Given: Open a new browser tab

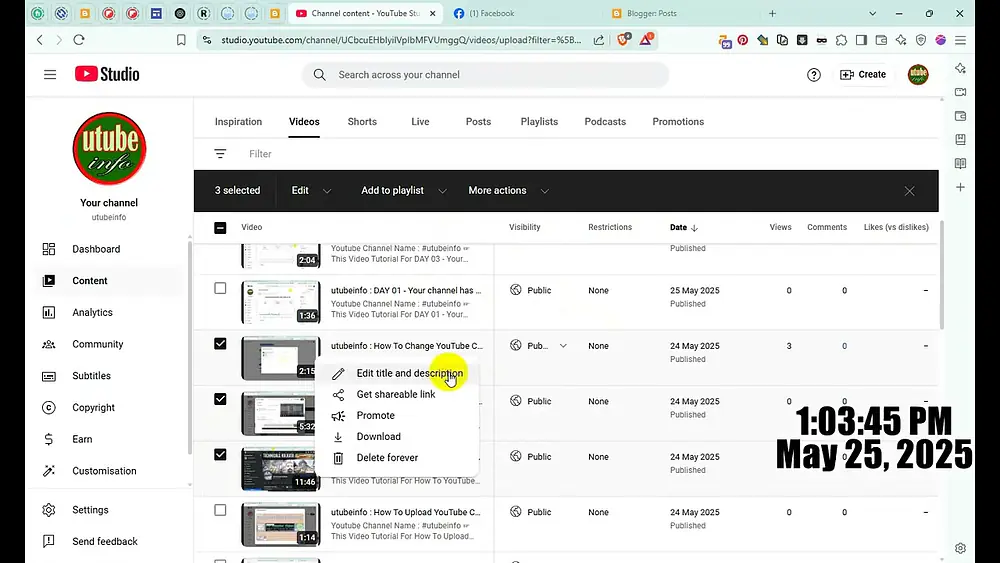Looking at the screenshot, I should (x=772, y=13).
